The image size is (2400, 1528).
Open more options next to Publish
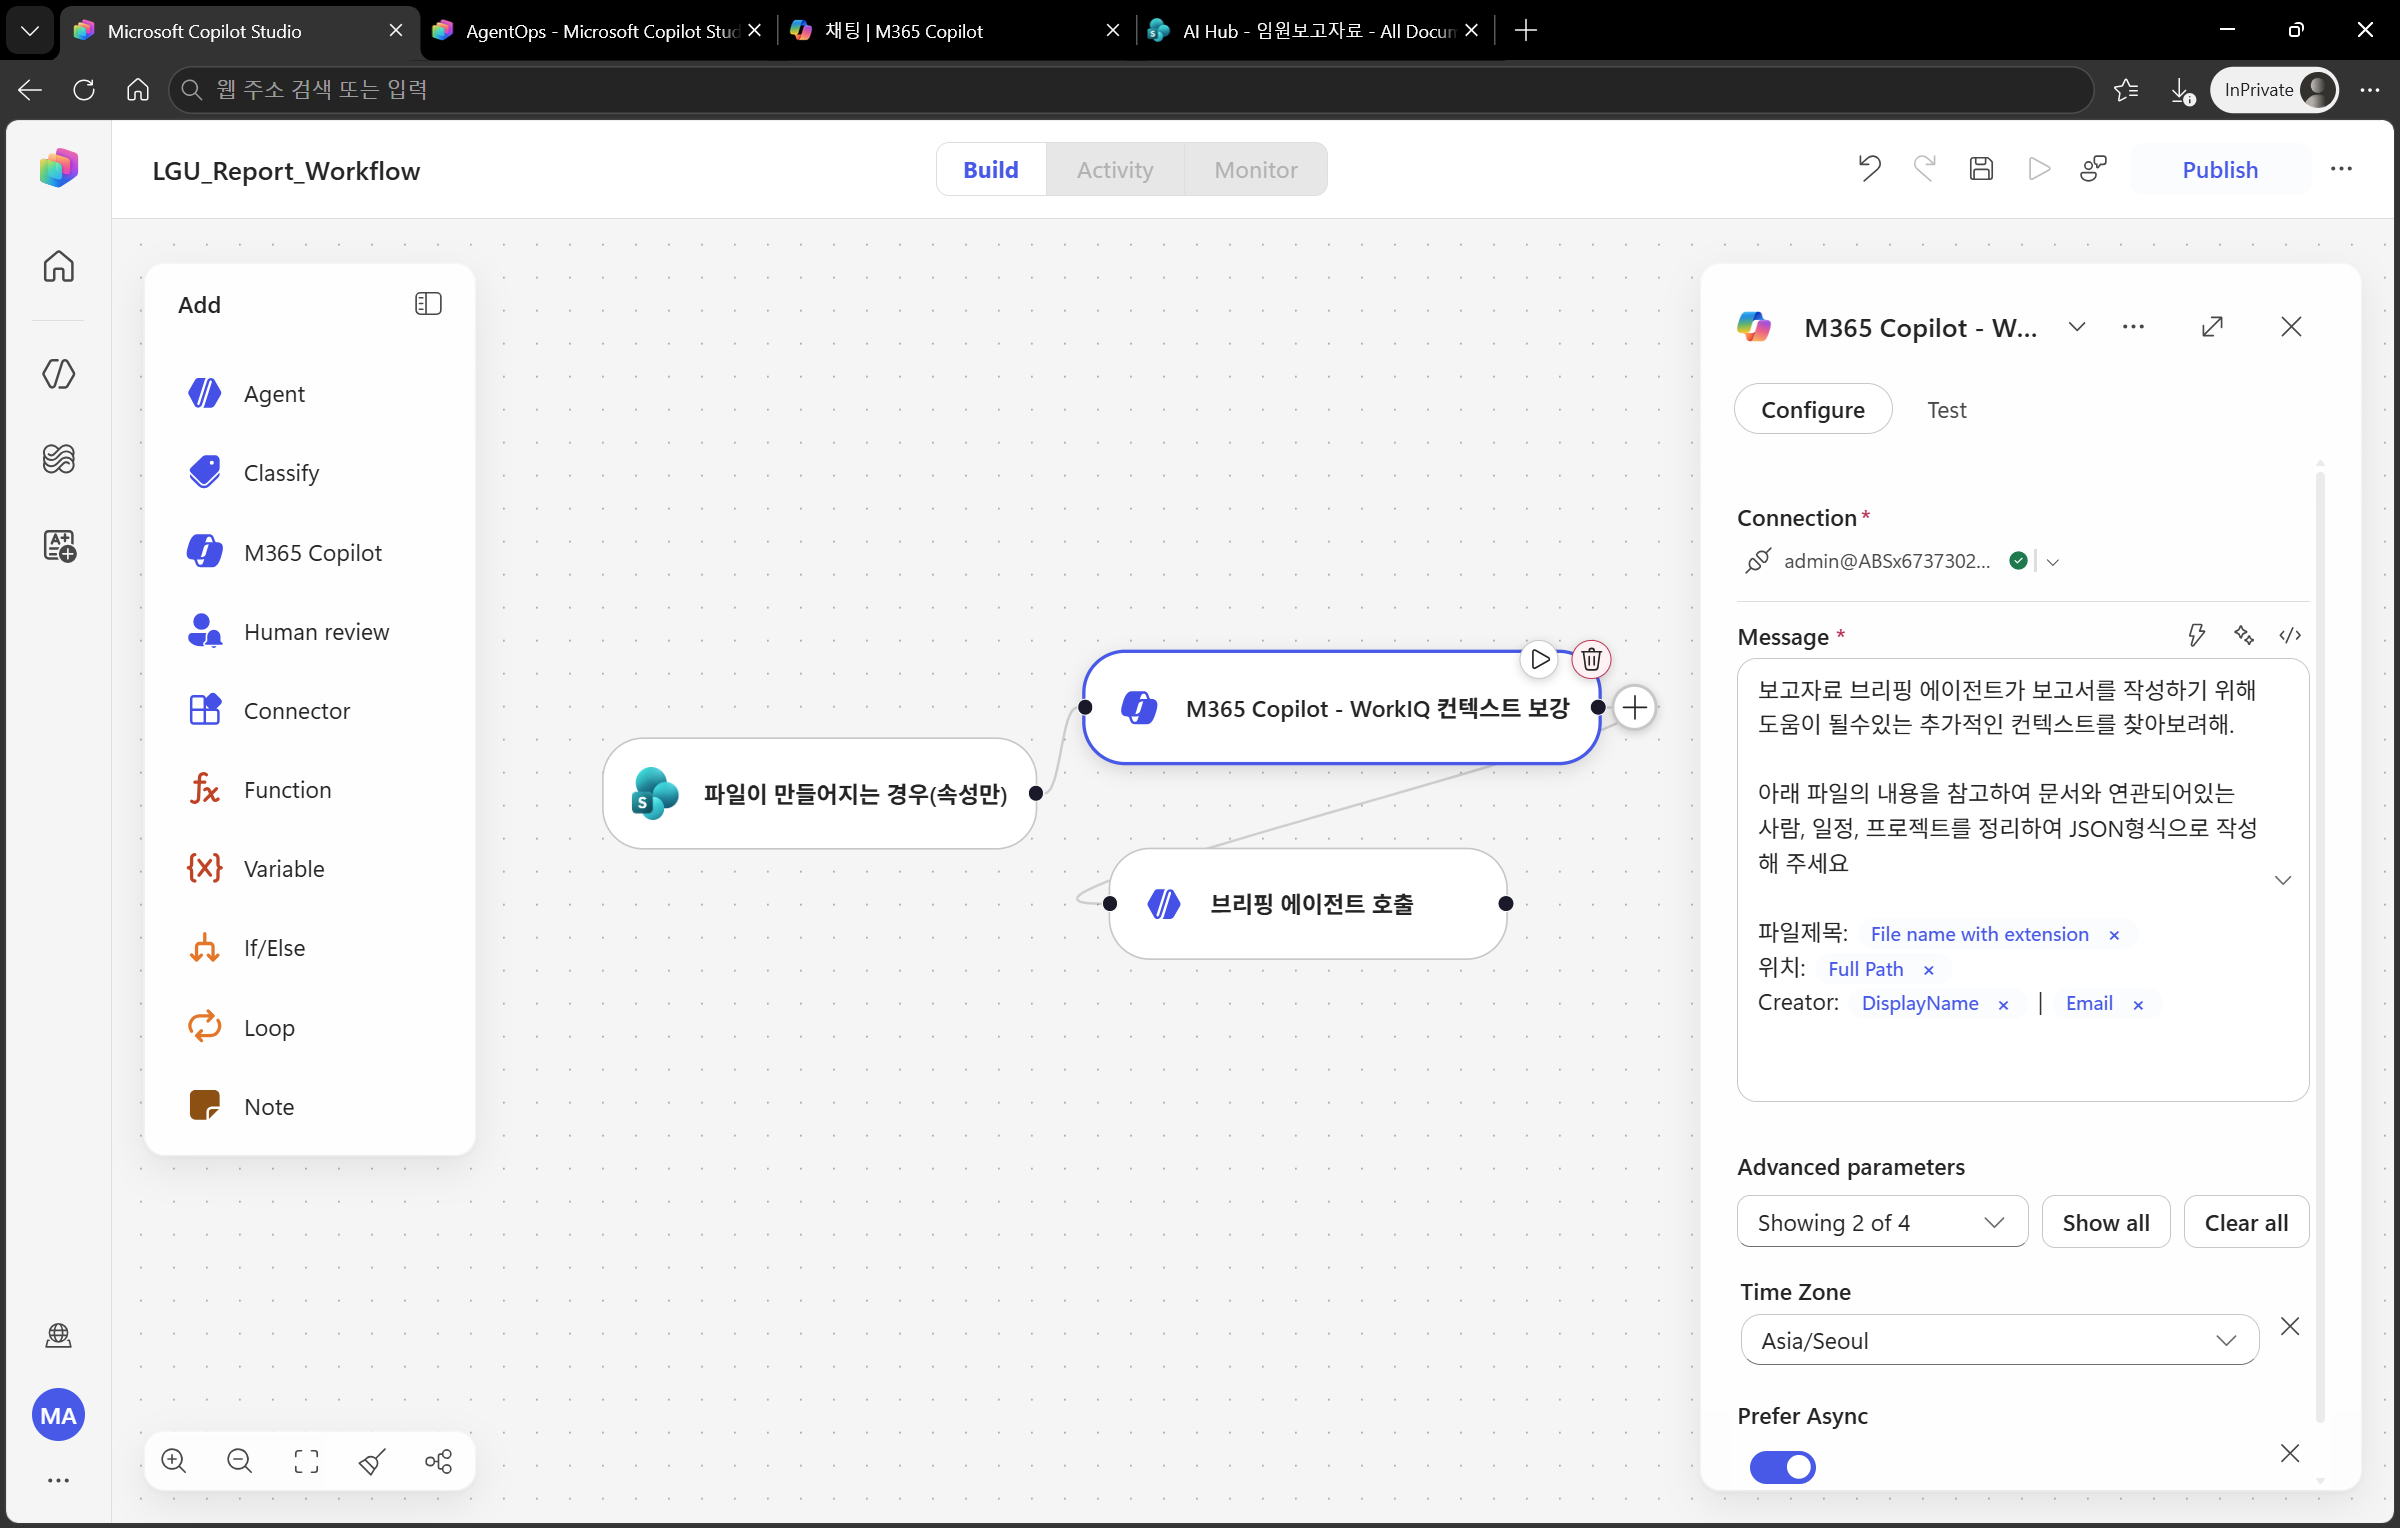point(2341,169)
